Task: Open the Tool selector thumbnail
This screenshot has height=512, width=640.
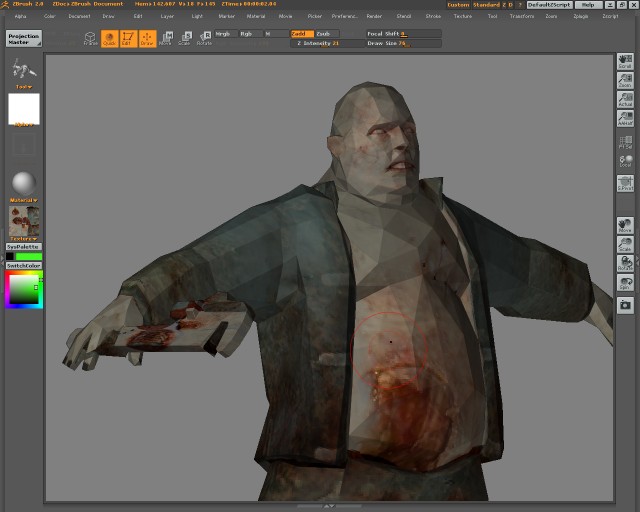Action: tap(24, 69)
